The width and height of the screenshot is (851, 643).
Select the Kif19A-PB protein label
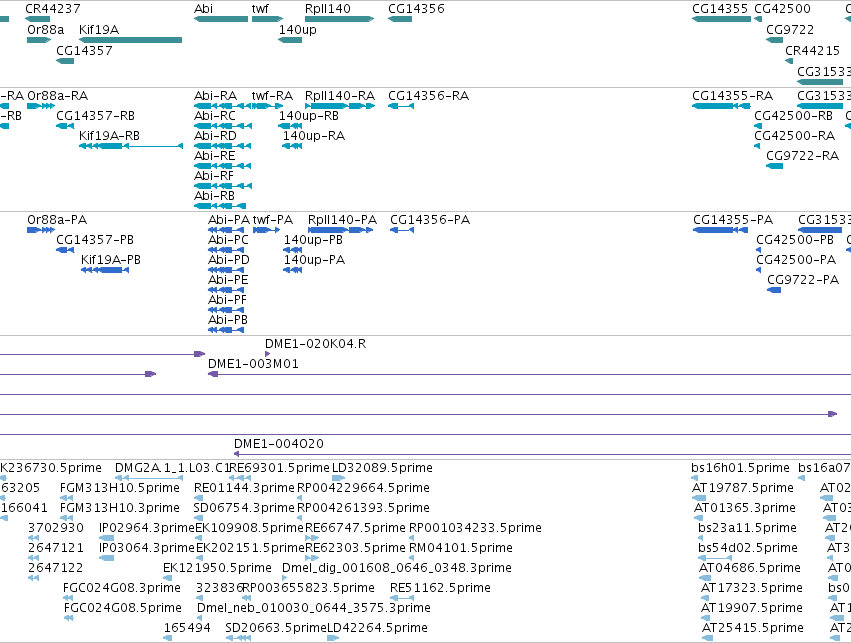(x=111, y=260)
